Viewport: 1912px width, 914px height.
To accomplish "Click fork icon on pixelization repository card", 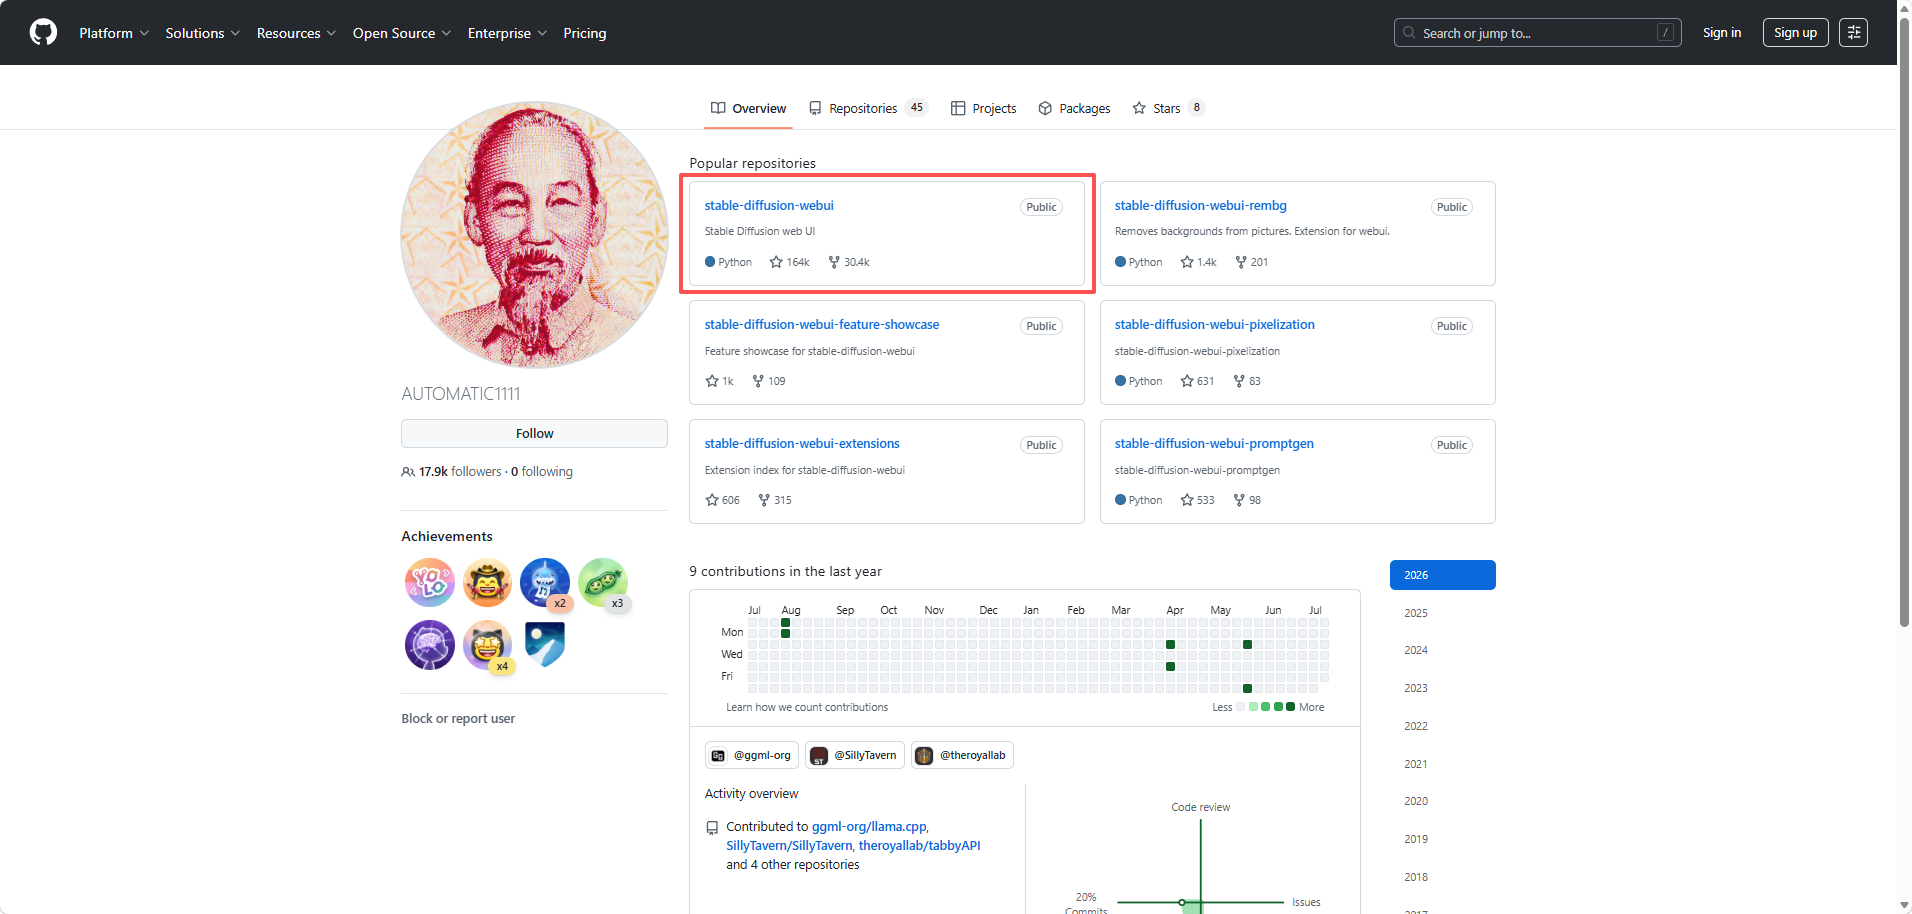I will click(1239, 381).
